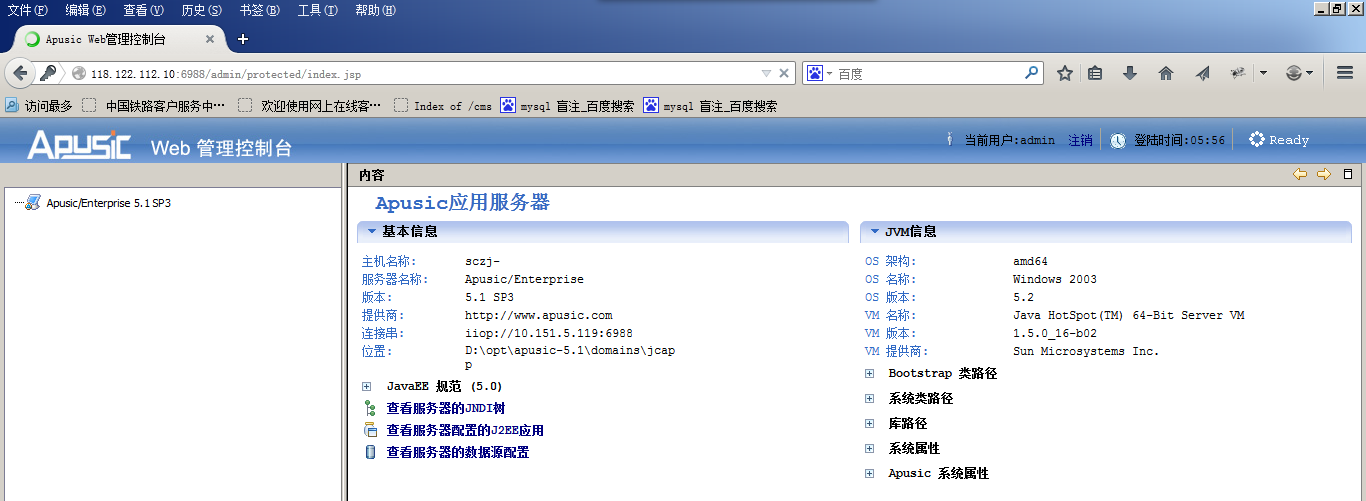Click the paper plane toolbar icon
The height and width of the screenshot is (501, 1366).
pyautogui.click(x=1203, y=73)
